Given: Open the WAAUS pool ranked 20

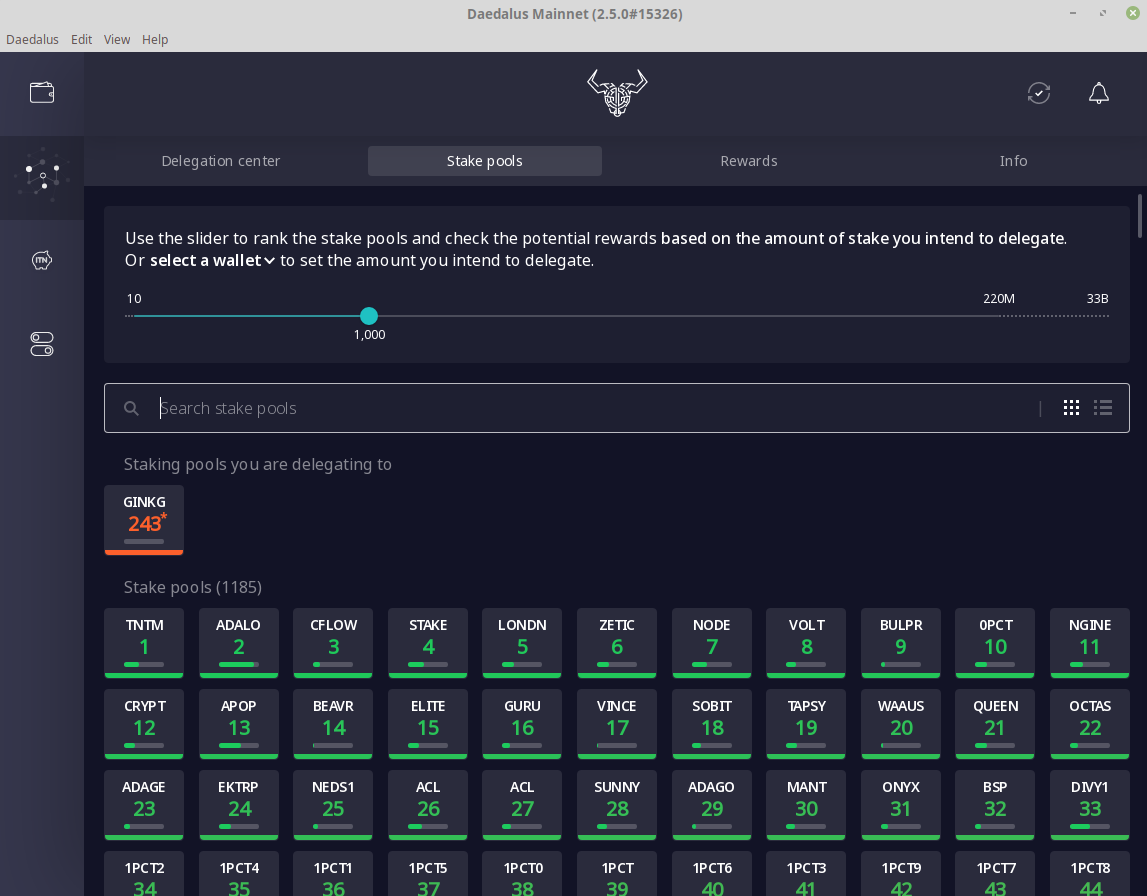Looking at the screenshot, I should point(900,724).
